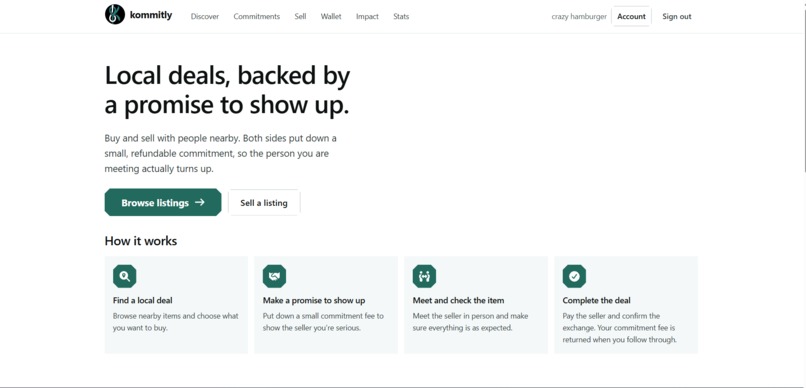Select the Make a promise to show up title
This screenshot has width=806, height=388.
[314, 301]
